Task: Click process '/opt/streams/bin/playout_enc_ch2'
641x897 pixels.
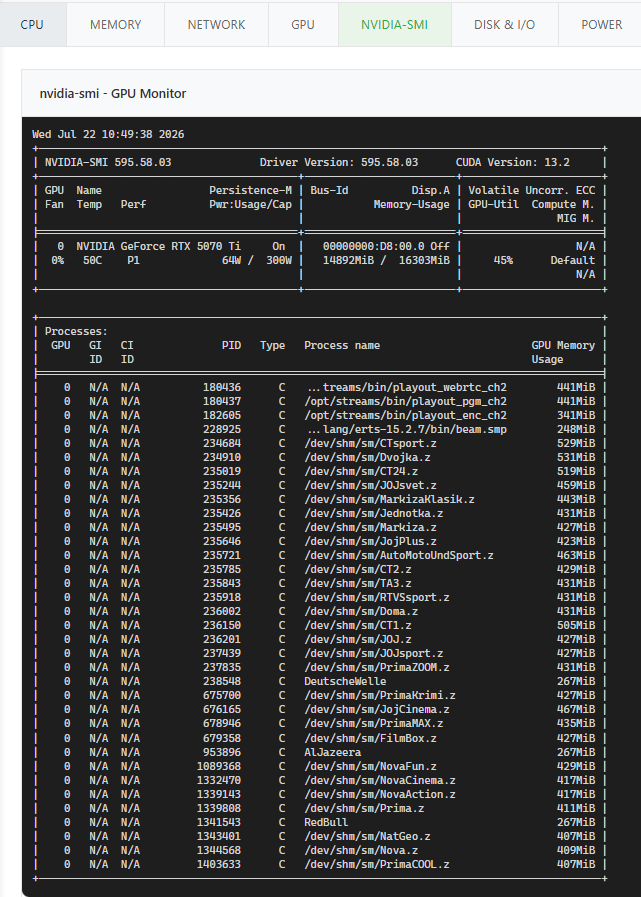Action: 405,415
